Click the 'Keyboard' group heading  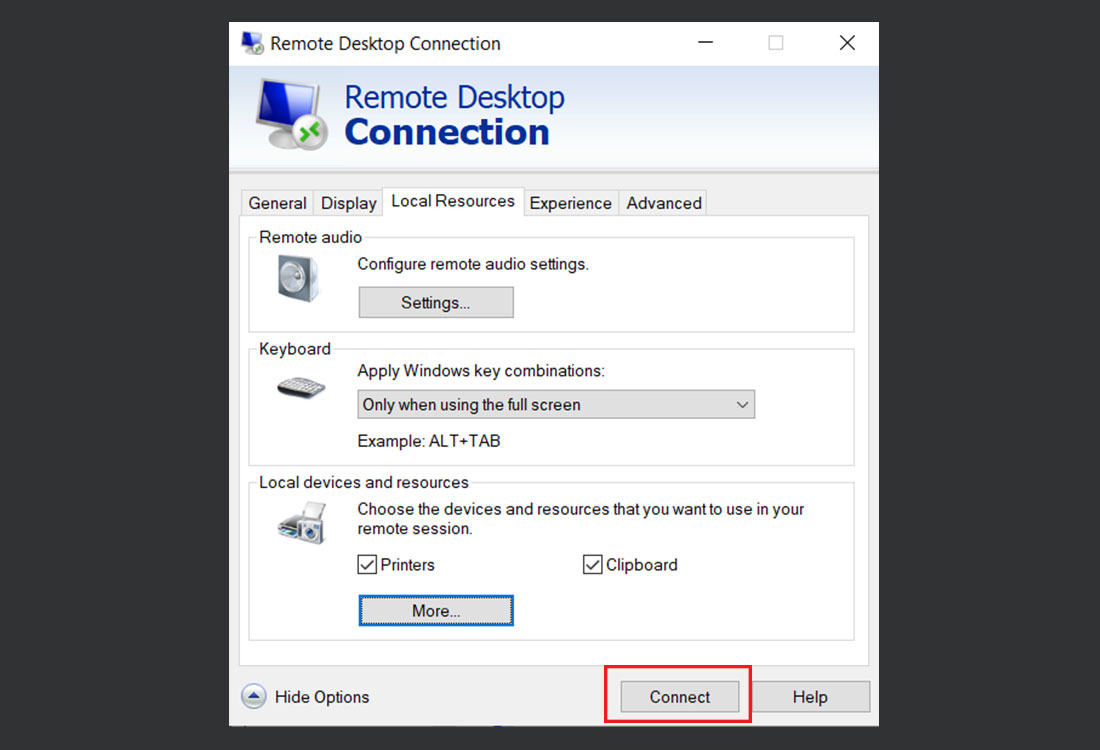coord(295,349)
